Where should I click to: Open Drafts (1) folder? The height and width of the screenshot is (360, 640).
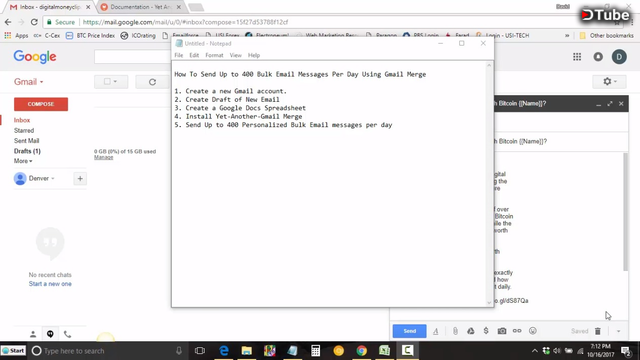(27, 151)
